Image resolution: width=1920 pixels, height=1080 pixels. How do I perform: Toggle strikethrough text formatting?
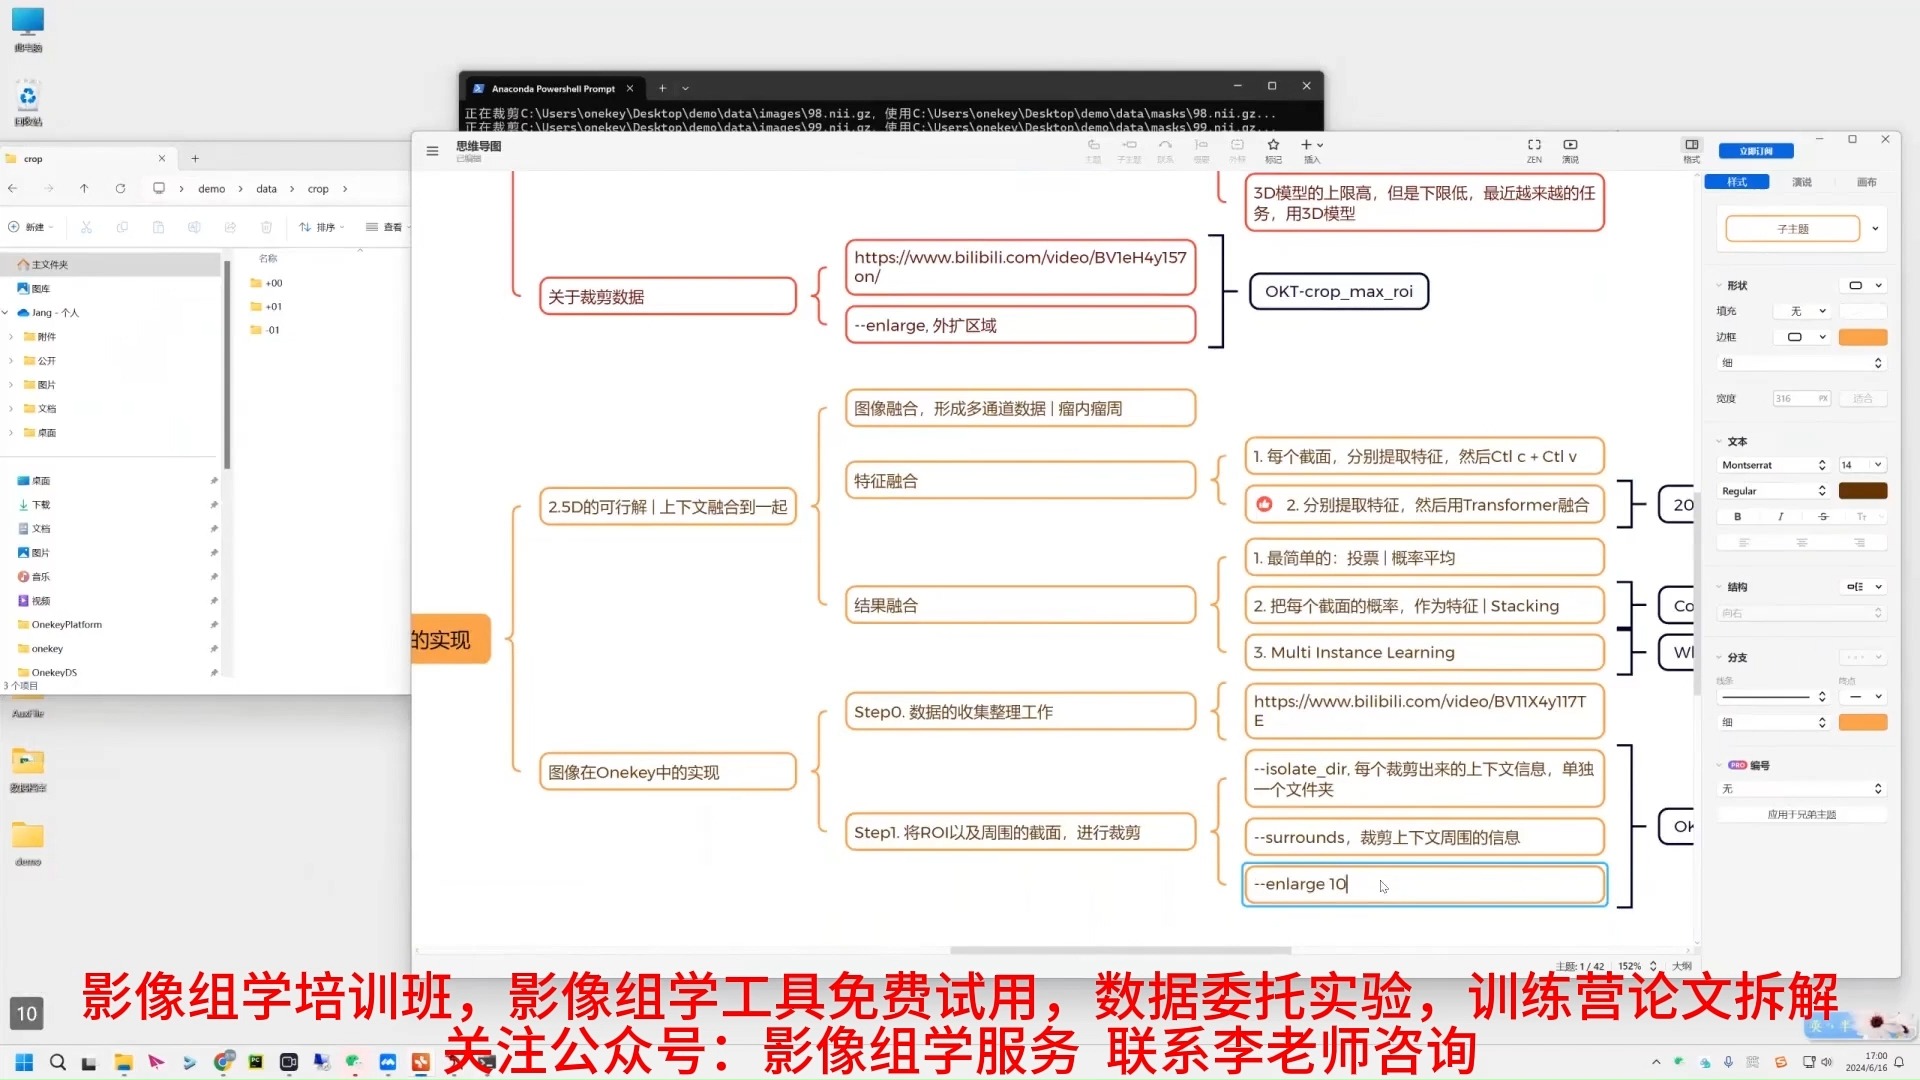click(1823, 517)
